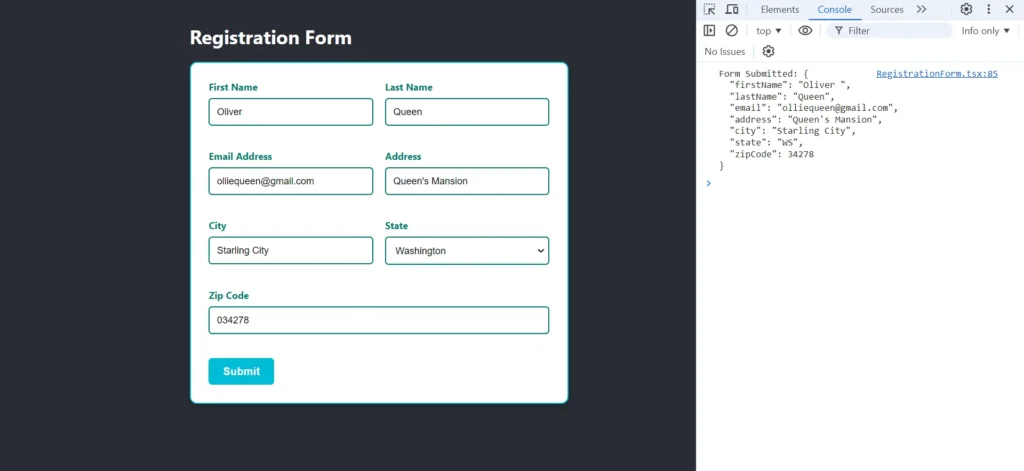Focus the console Filter field

tap(889, 31)
